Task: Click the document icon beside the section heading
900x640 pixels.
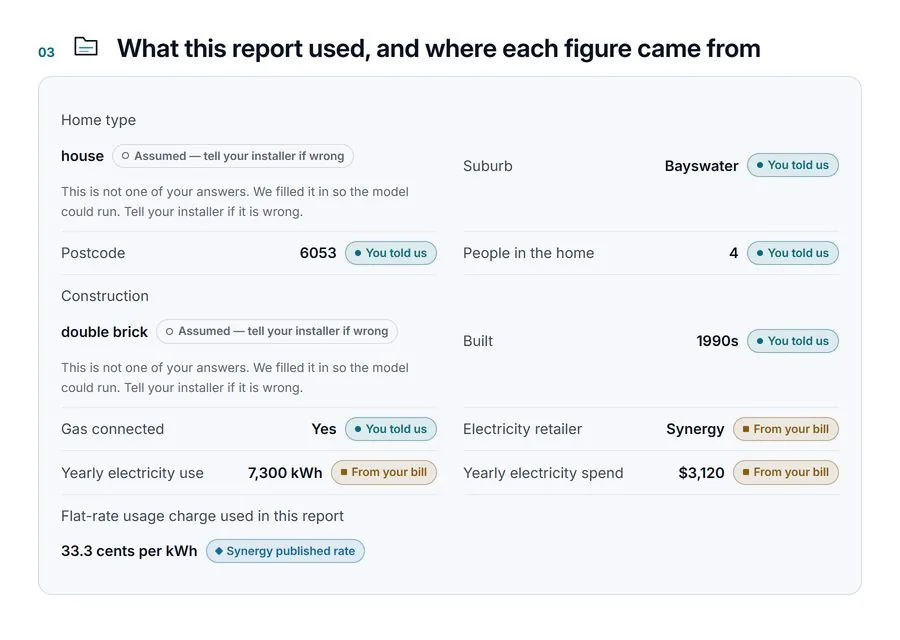Action: tap(86, 46)
